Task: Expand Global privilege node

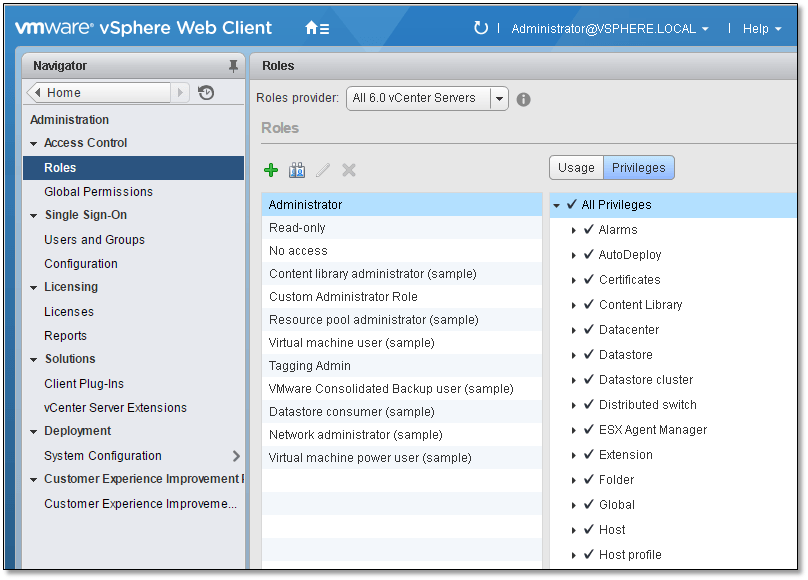Action: [x=573, y=505]
